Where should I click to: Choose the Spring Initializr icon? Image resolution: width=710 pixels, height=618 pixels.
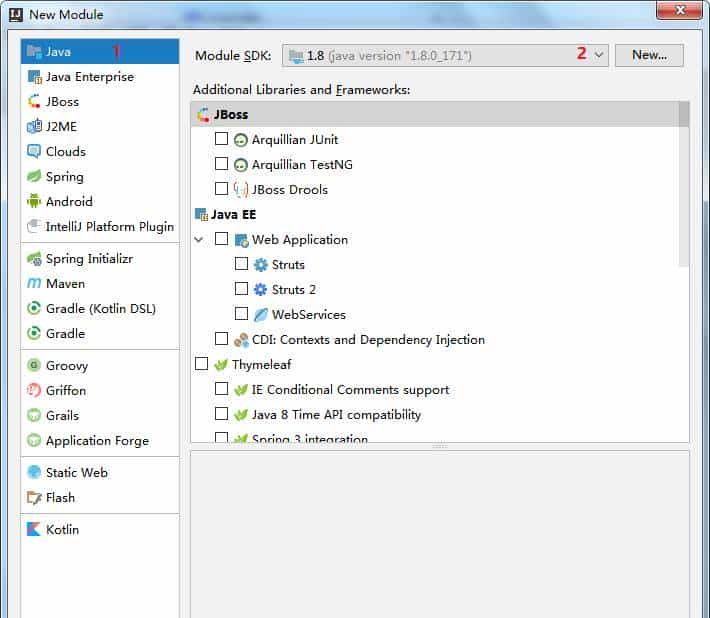(34, 259)
